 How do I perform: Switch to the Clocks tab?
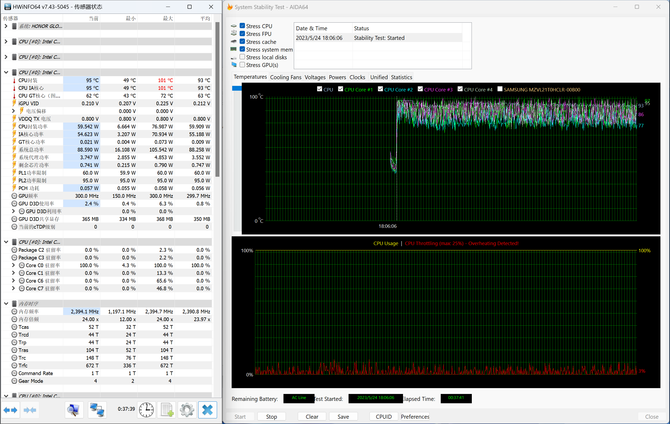357,77
